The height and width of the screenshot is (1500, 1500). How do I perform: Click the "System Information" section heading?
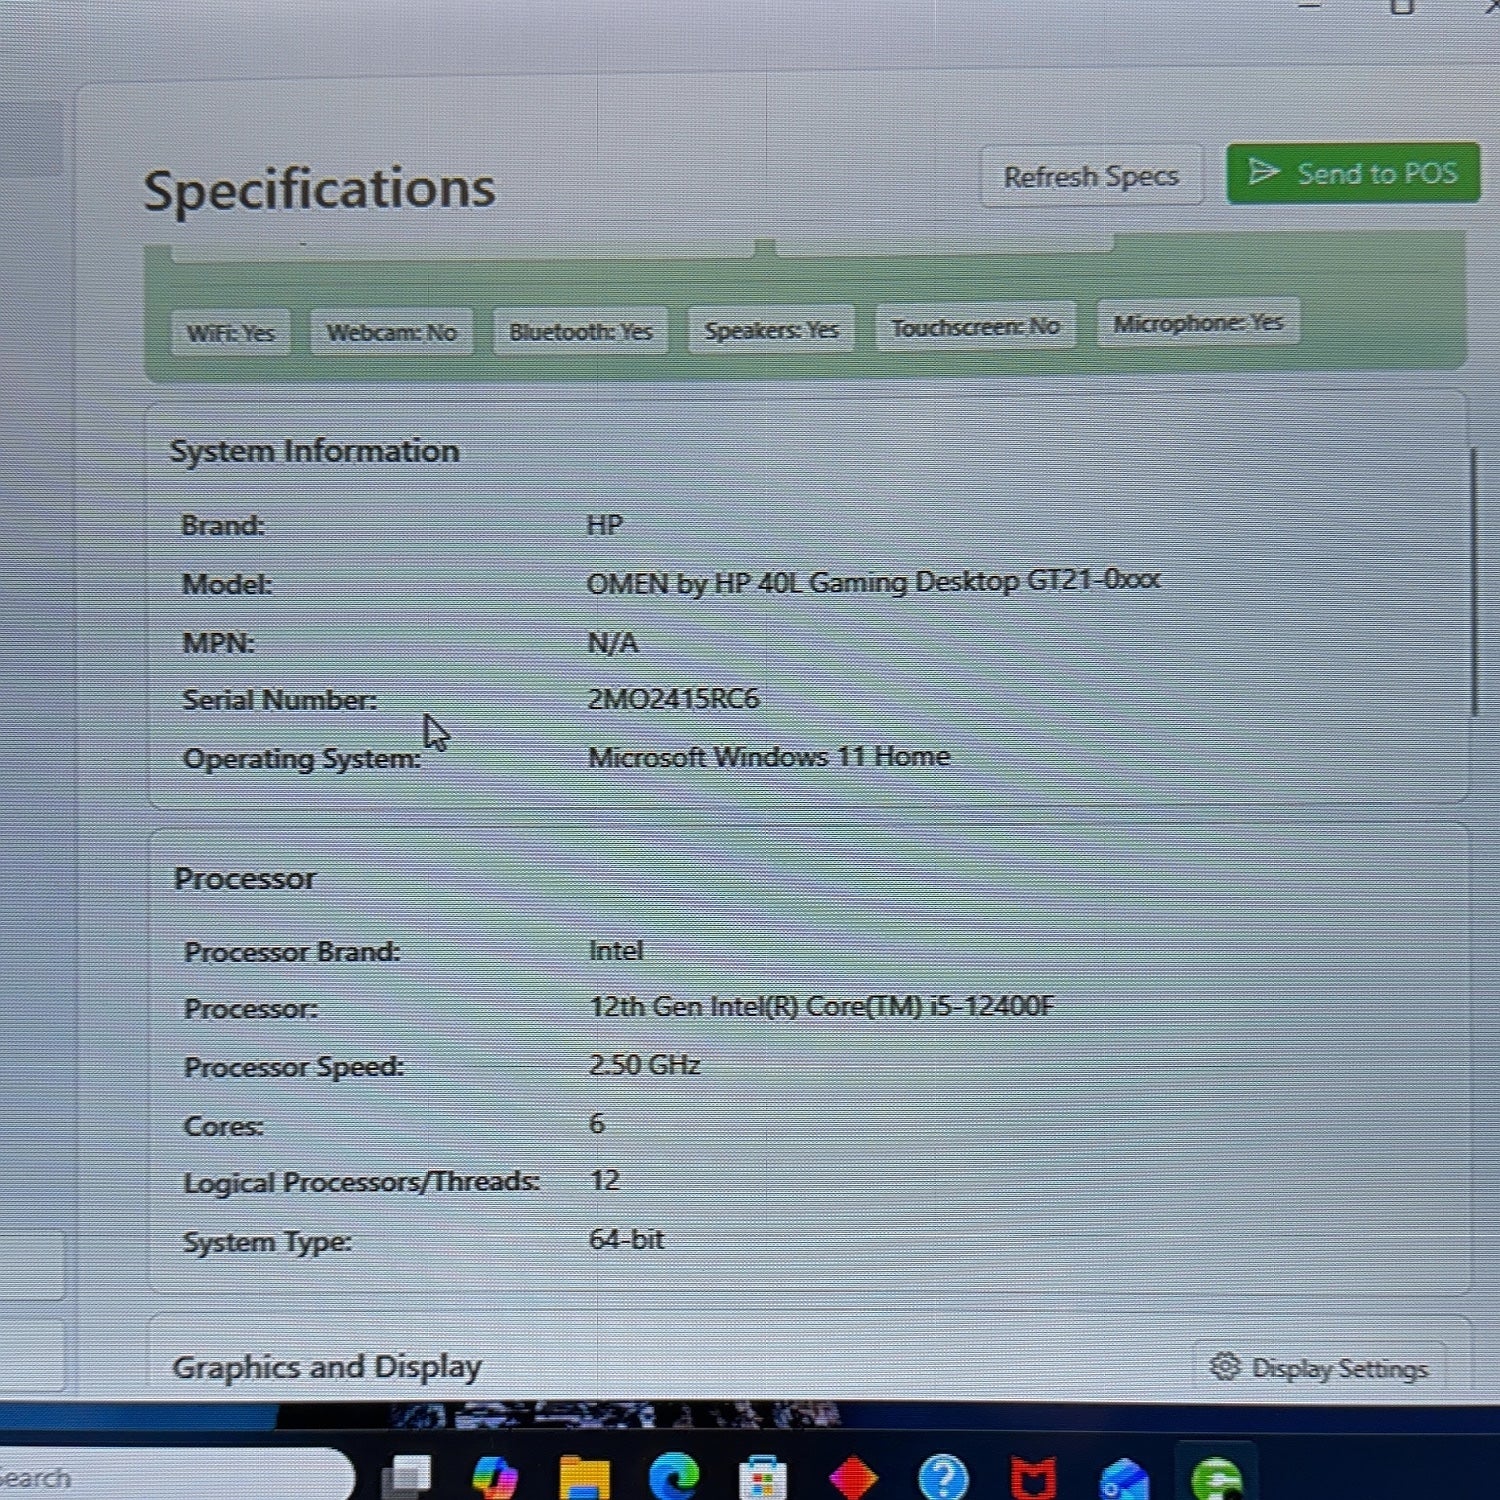[x=314, y=451]
